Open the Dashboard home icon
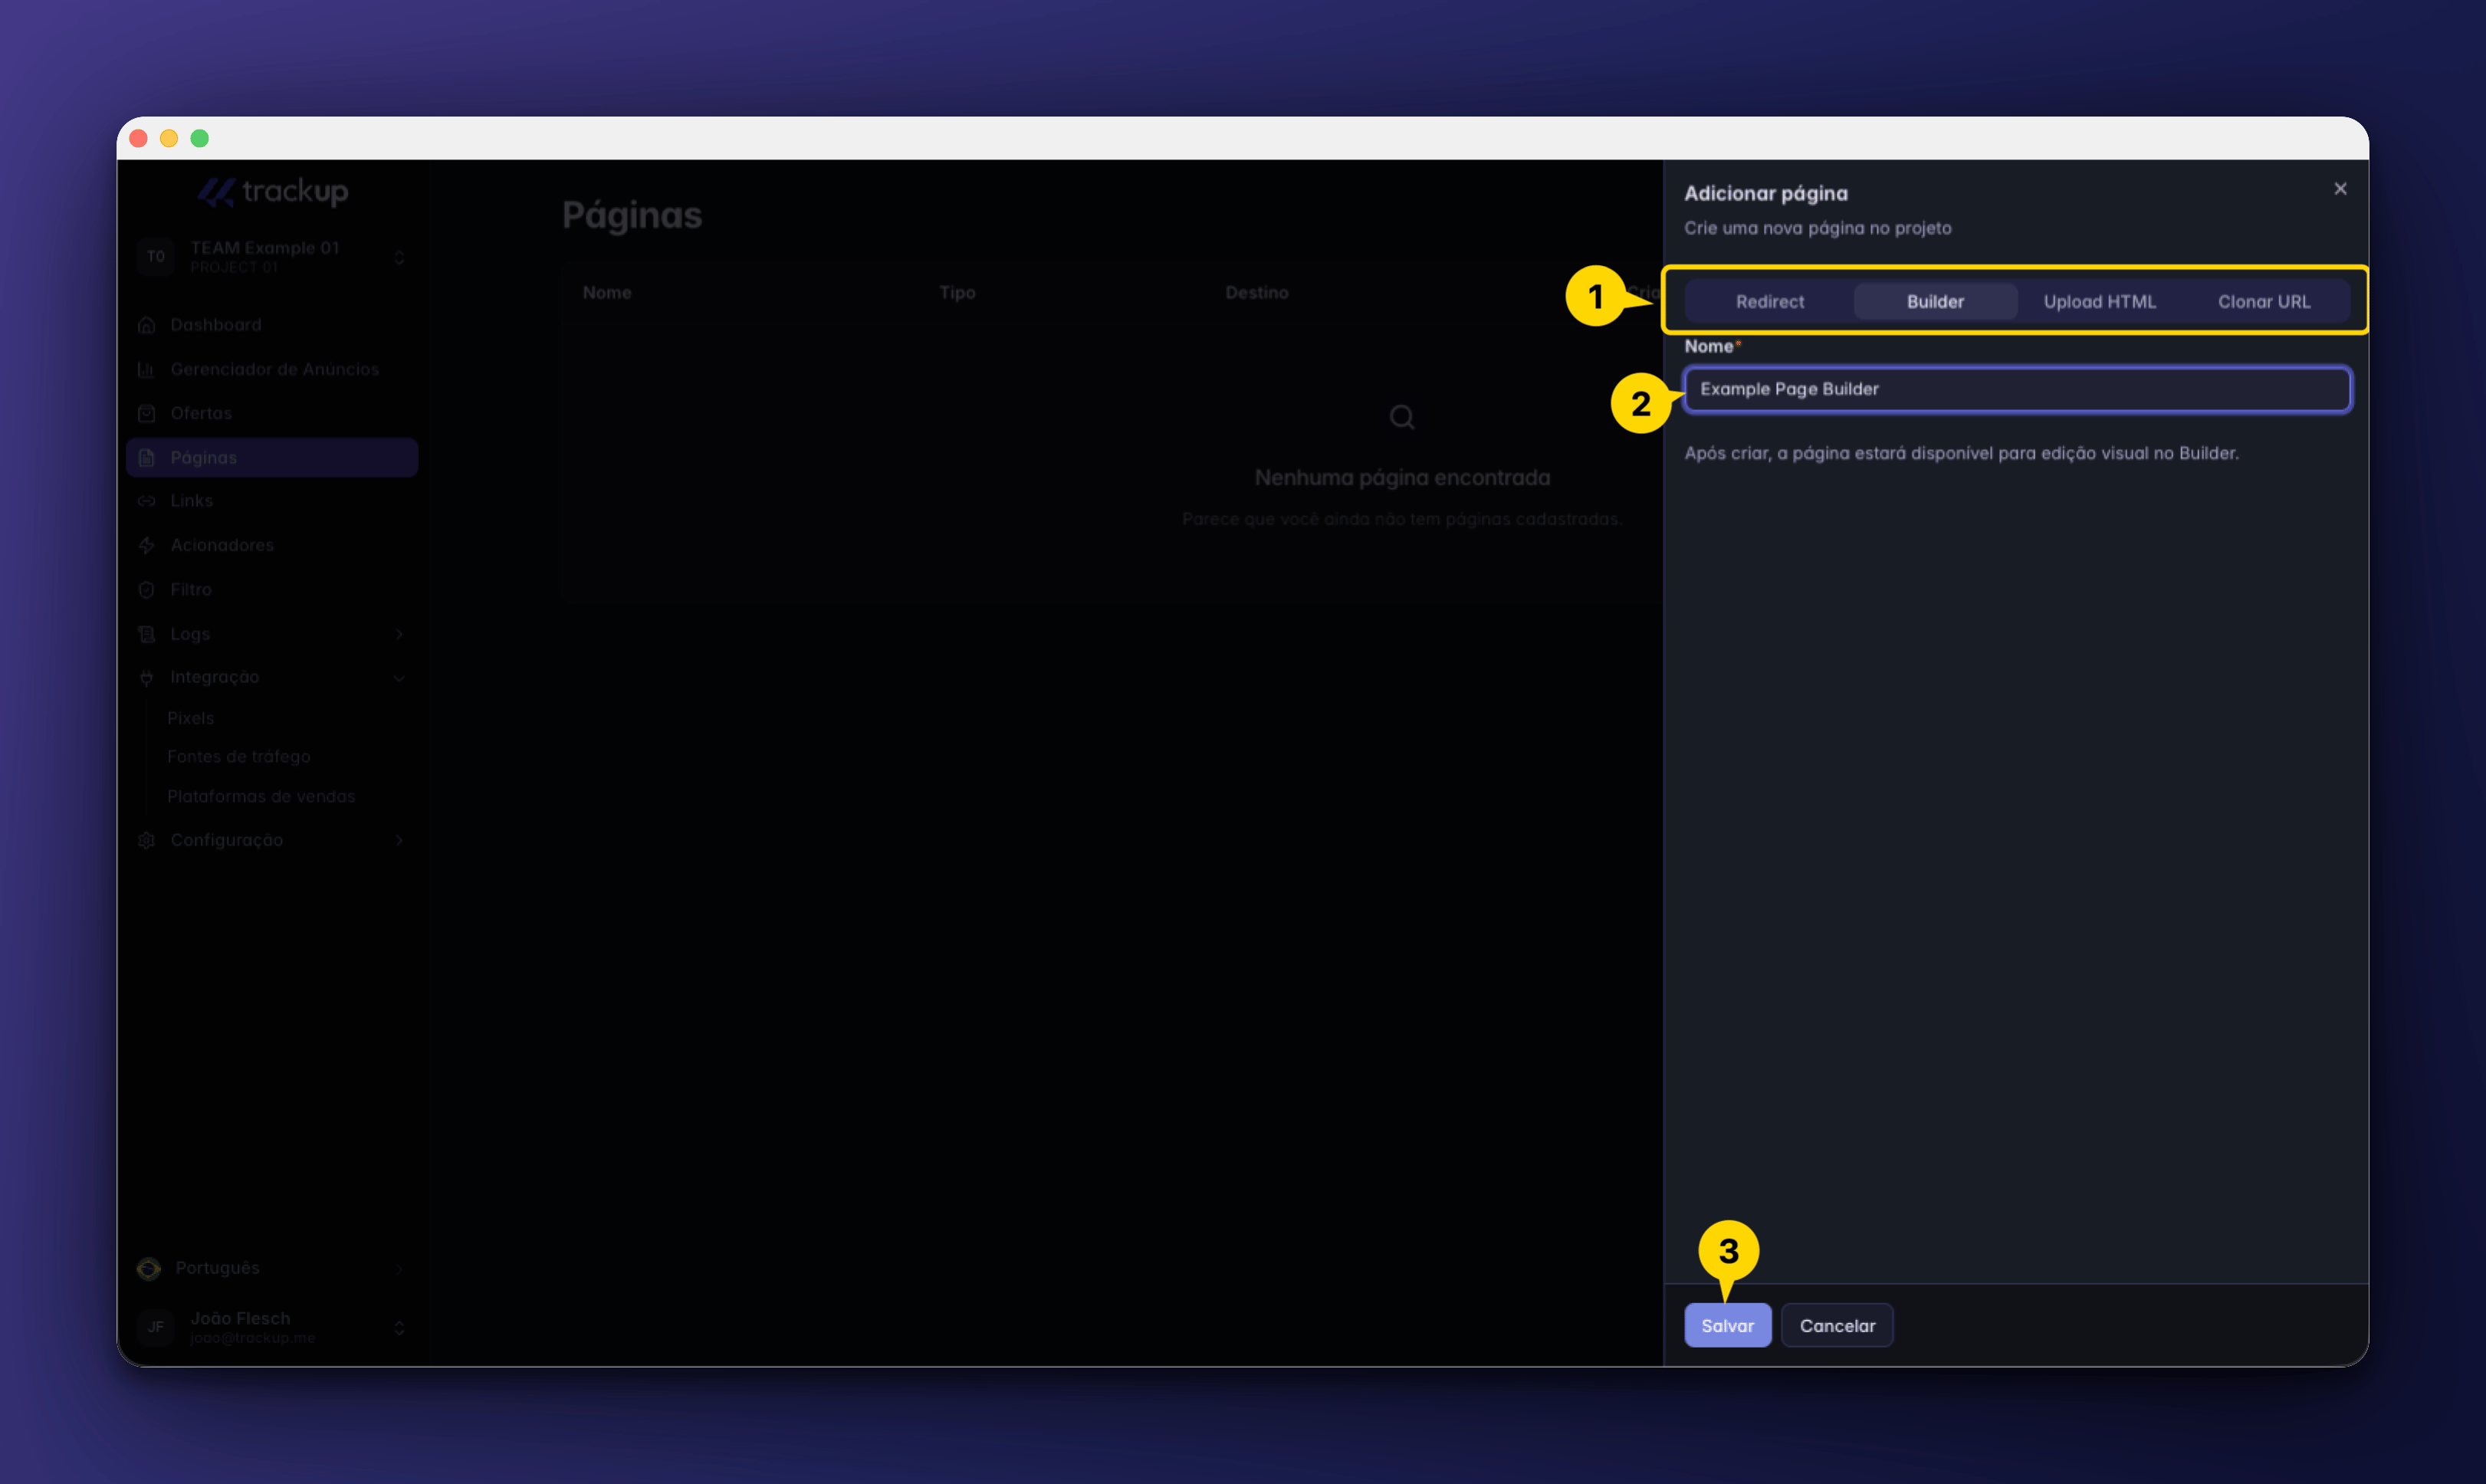 tap(147, 325)
